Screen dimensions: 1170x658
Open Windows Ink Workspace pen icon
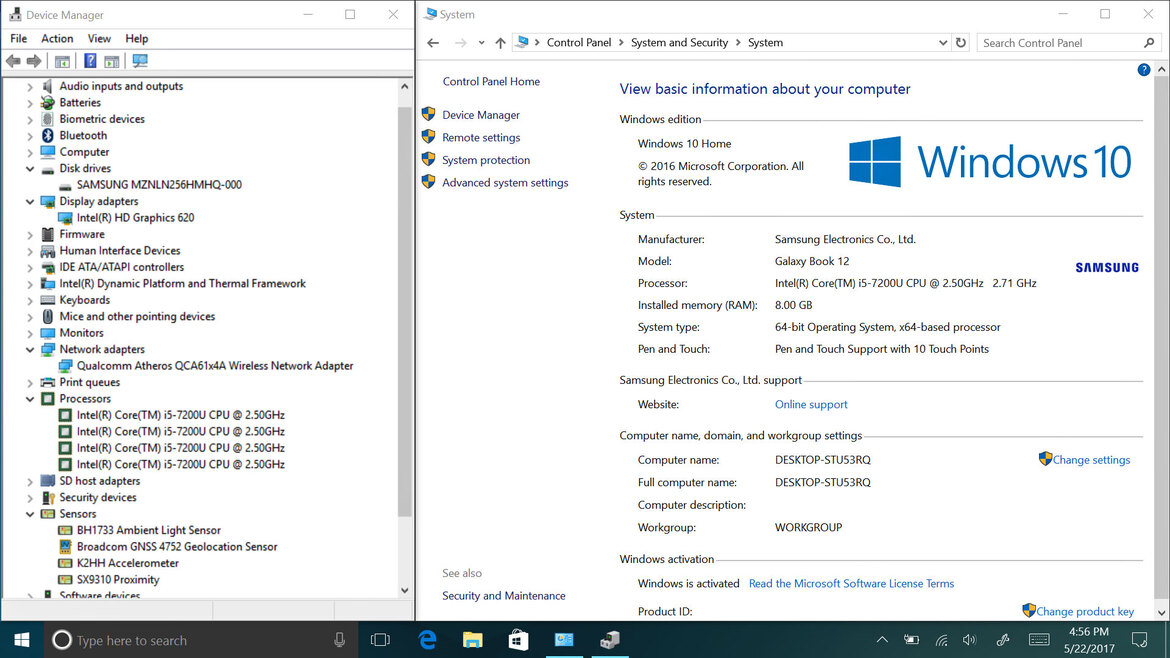1003,640
